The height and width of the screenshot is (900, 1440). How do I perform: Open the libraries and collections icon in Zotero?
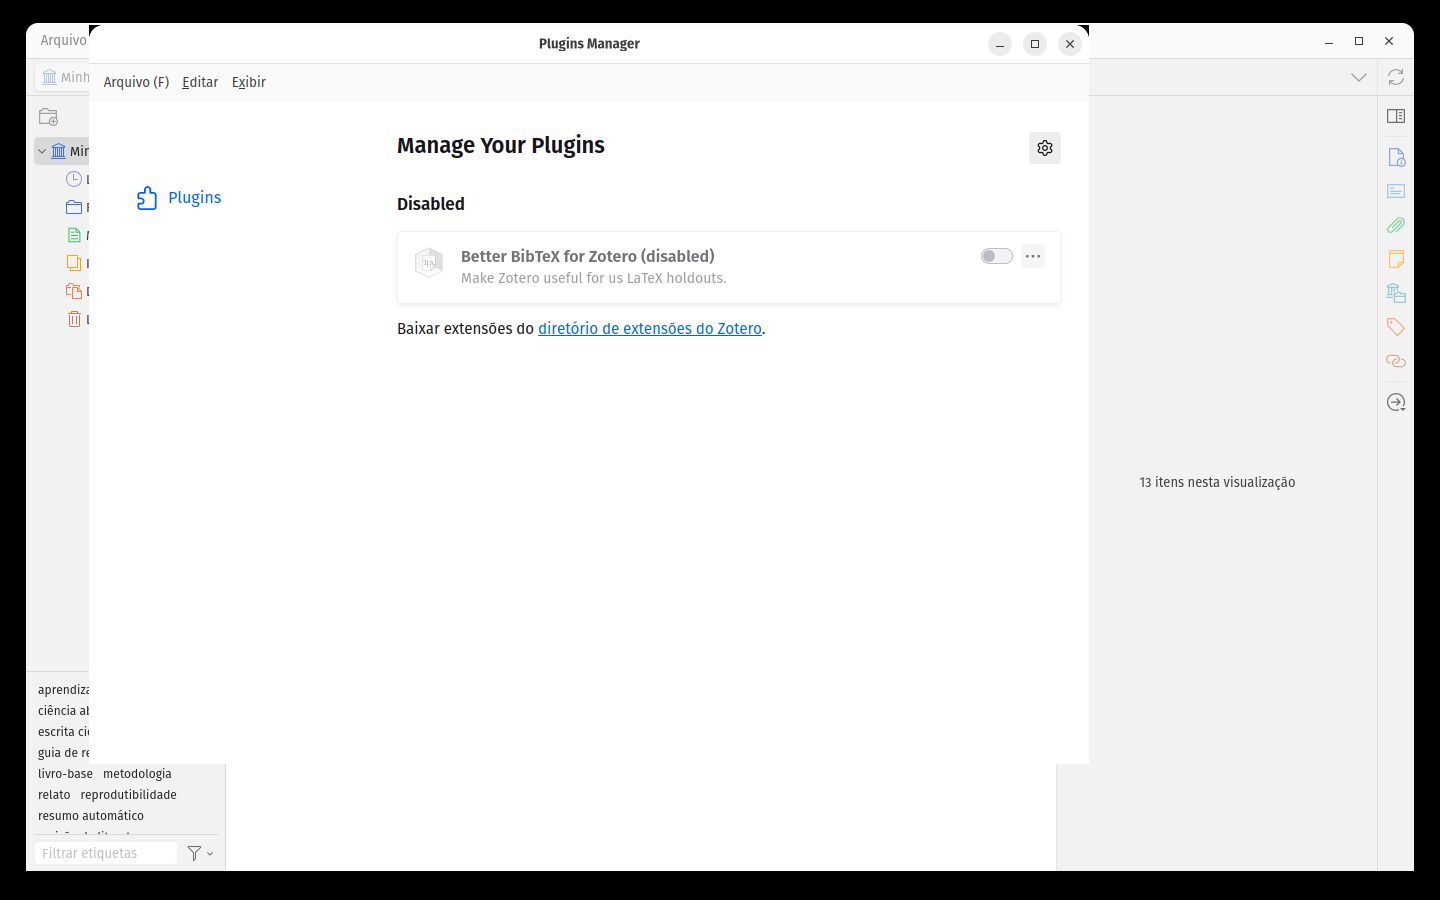[x=1396, y=293]
